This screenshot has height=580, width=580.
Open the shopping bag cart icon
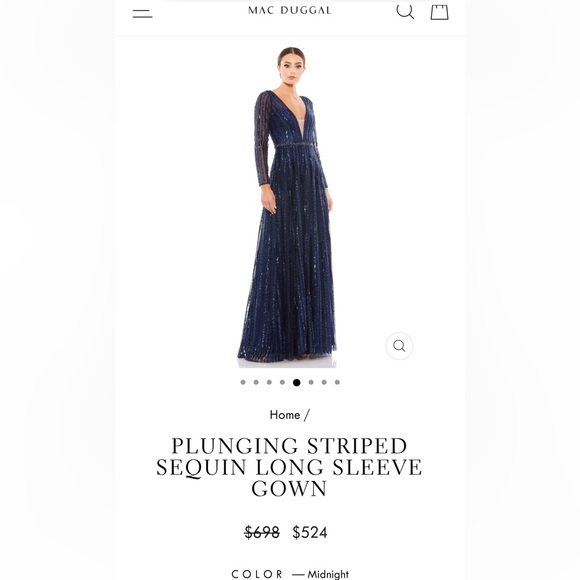[x=439, y=12]
